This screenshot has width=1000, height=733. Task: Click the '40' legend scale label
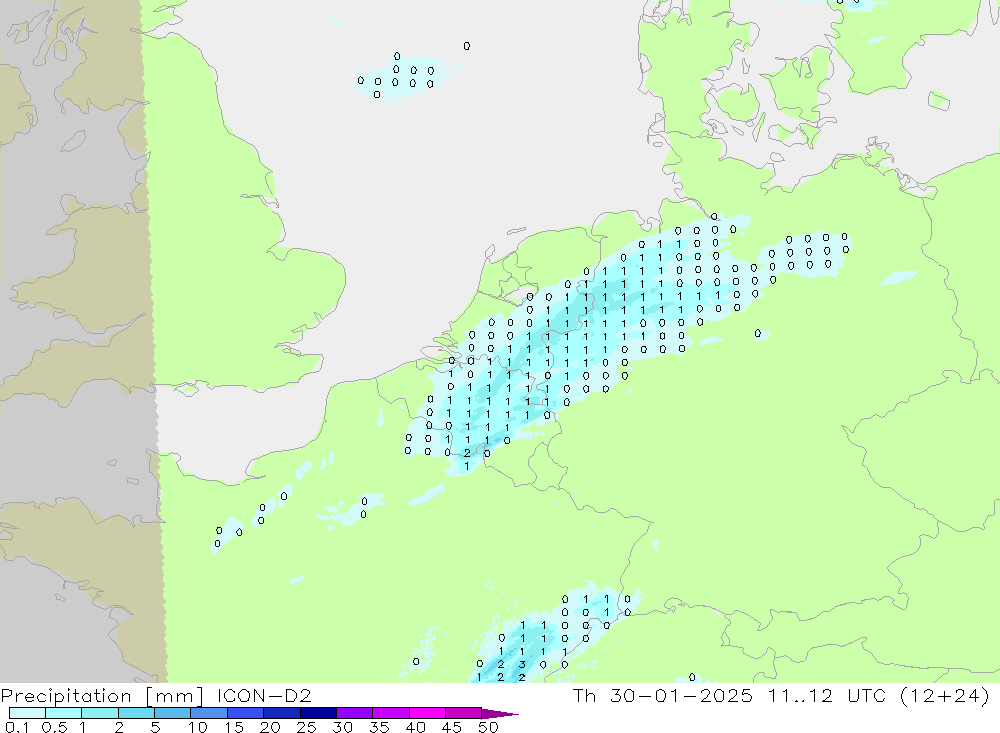415,727
